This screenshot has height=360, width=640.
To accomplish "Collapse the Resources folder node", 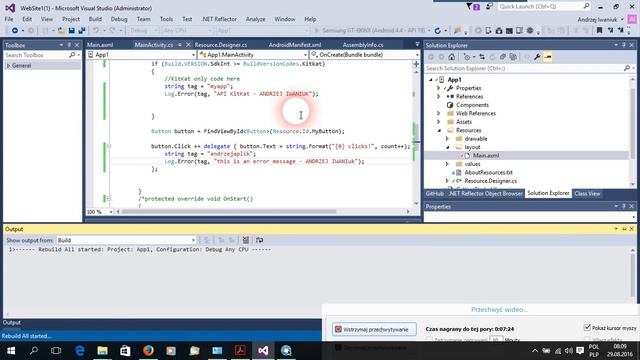I will coord(439,131).
